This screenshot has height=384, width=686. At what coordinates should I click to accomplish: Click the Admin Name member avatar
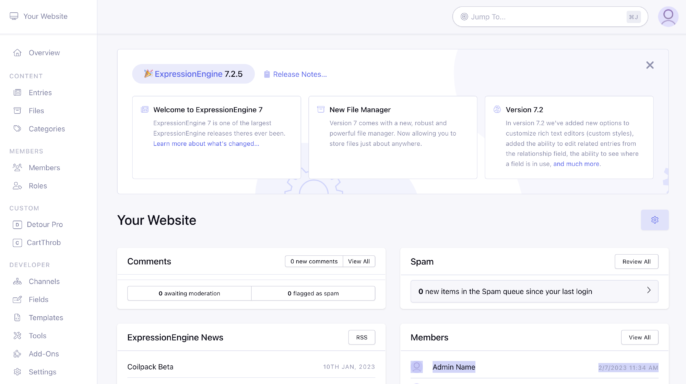pos(416,367)
